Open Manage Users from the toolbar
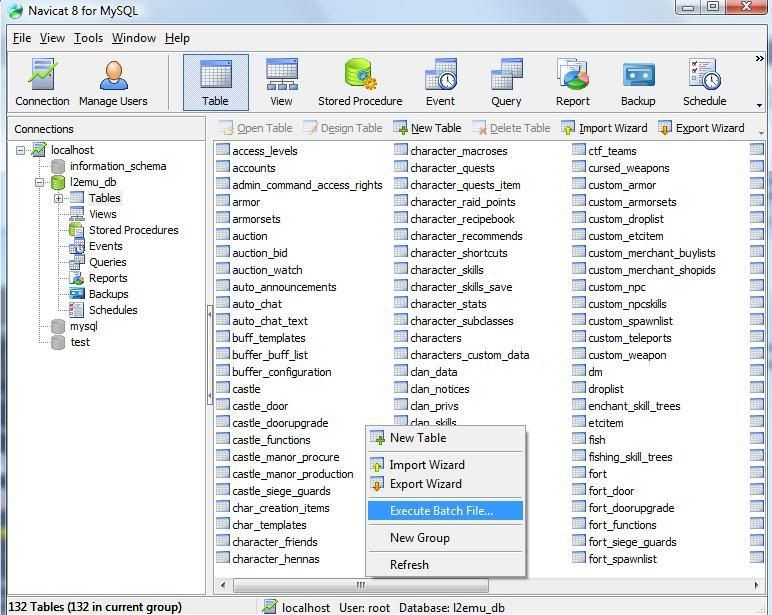The height and width of the screenshot is (615, 772). pyautogui.click(x=113, y=82)
